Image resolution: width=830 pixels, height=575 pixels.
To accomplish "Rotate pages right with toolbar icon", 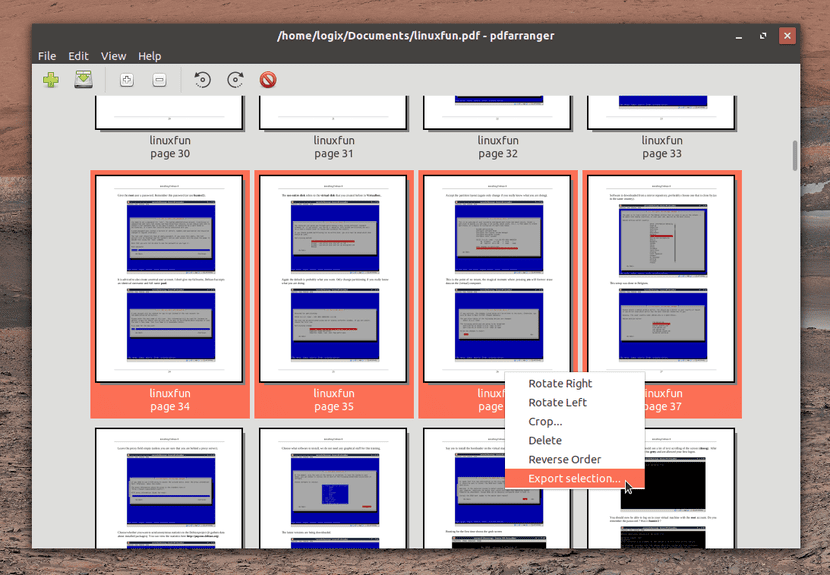I will [x=235, y=80].
